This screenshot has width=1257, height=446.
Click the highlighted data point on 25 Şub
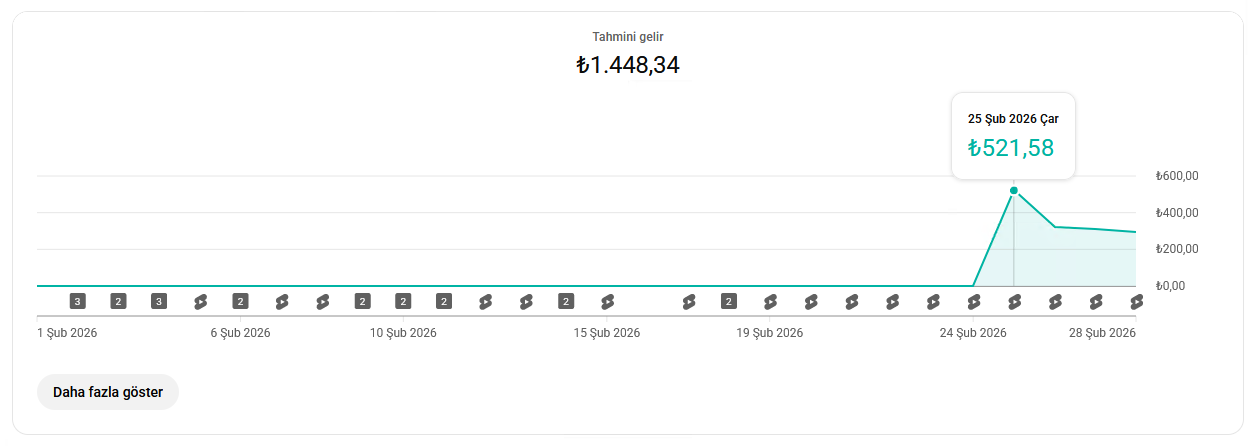[x=1014, y=190]
